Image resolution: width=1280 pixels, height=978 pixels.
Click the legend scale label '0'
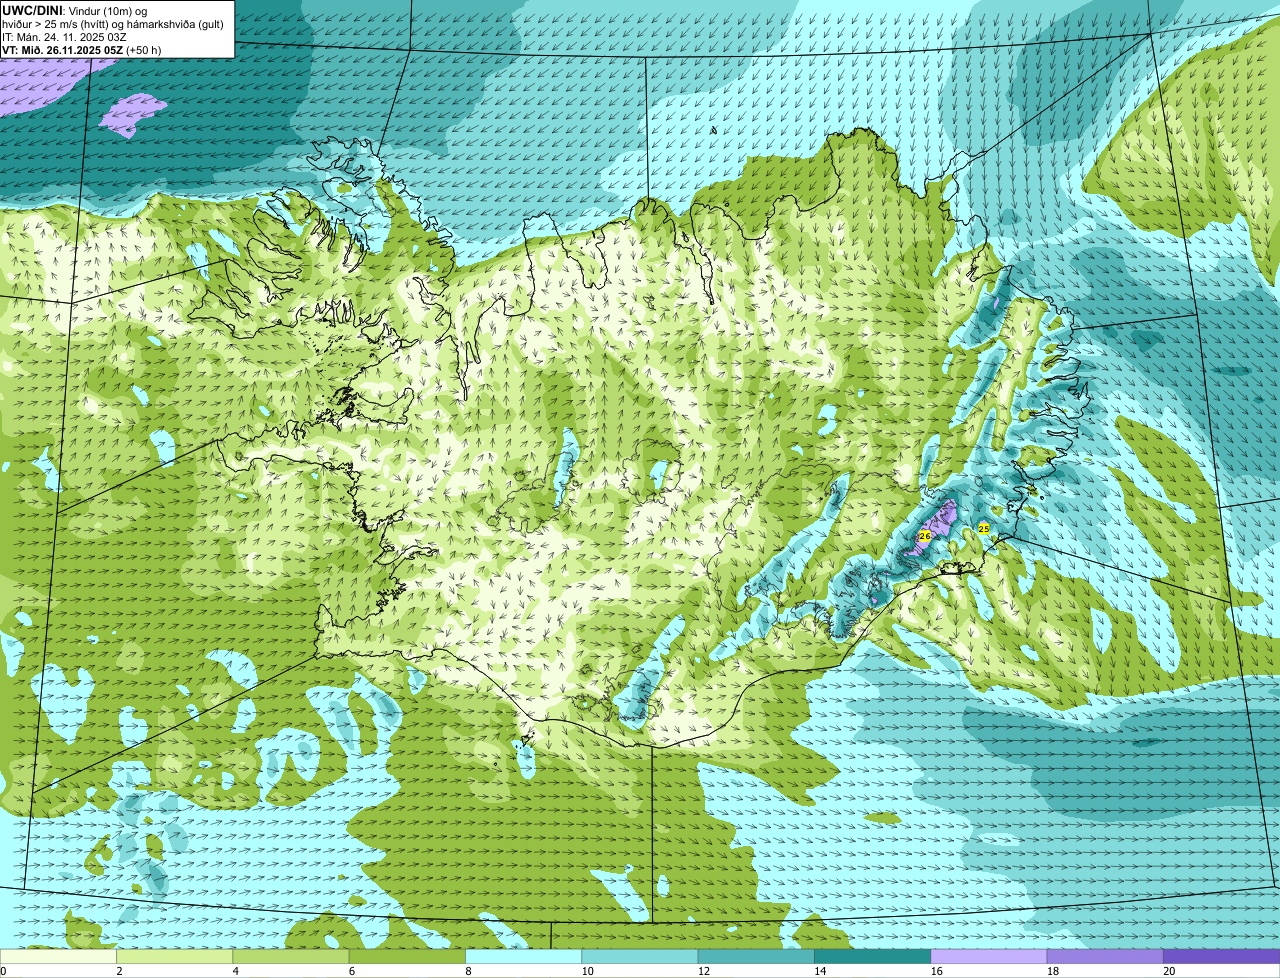pyautogui.click(x=3, y=971)
